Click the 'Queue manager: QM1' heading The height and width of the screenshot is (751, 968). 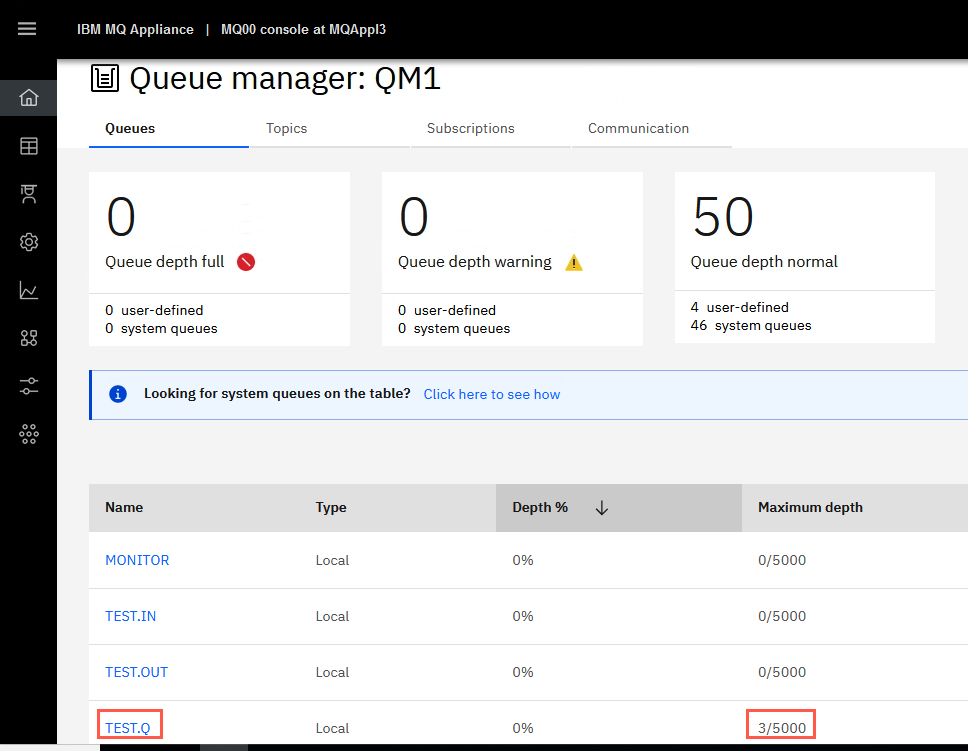(285, 79)
